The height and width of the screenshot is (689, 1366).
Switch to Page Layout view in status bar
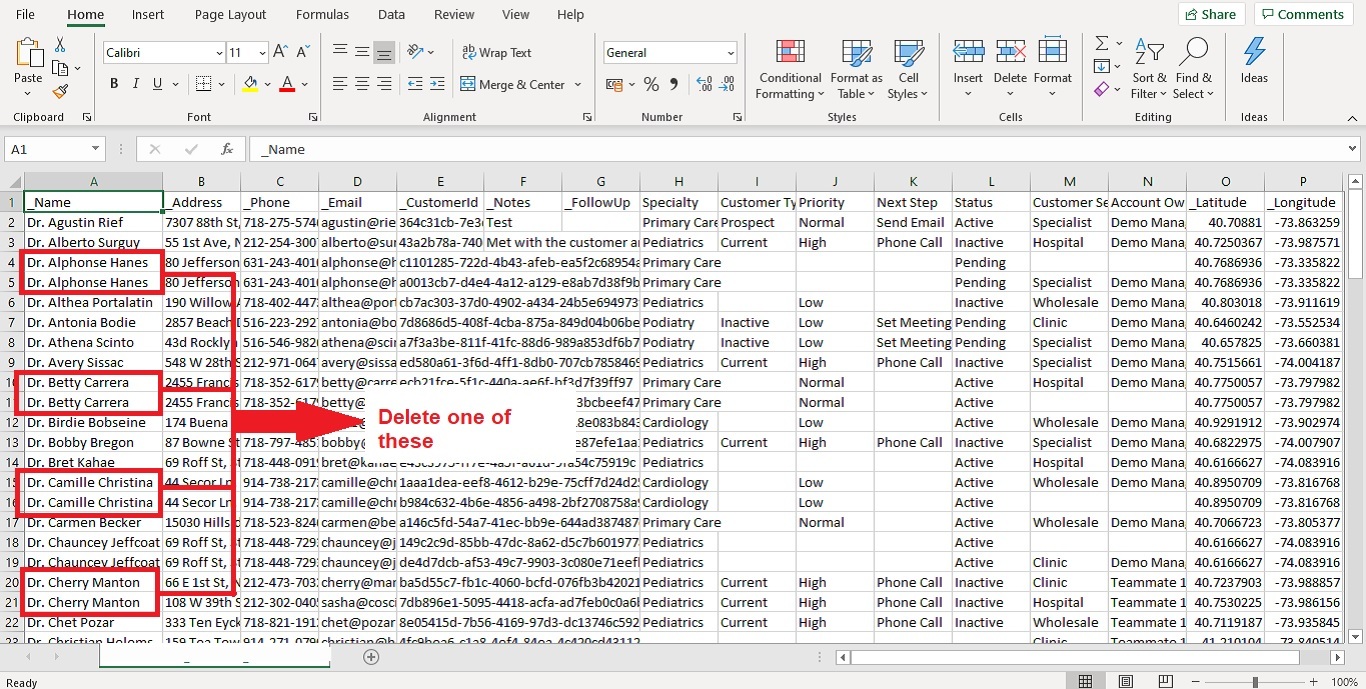click(x=1126, y=682)
